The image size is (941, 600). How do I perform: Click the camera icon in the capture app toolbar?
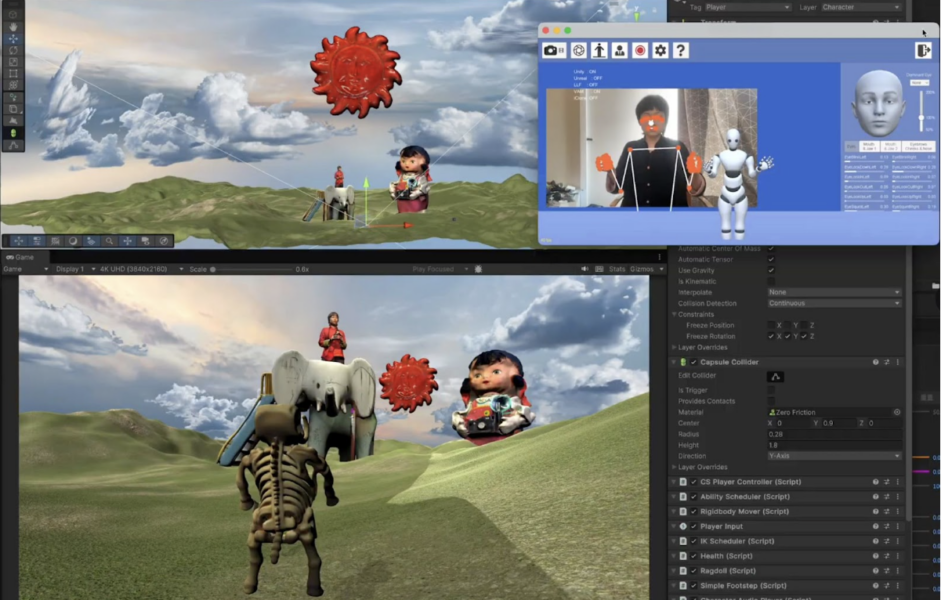click(x=554, y=50)
